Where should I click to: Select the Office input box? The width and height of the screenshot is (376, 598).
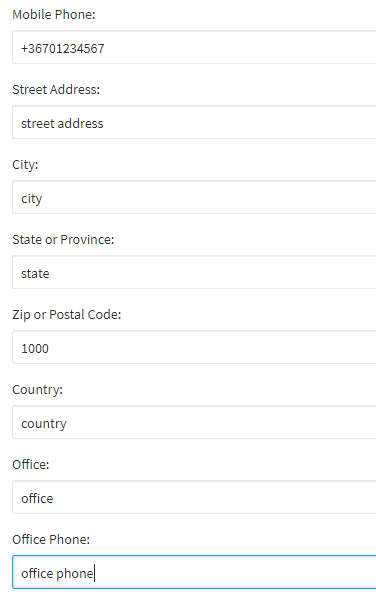coord(194,497)
